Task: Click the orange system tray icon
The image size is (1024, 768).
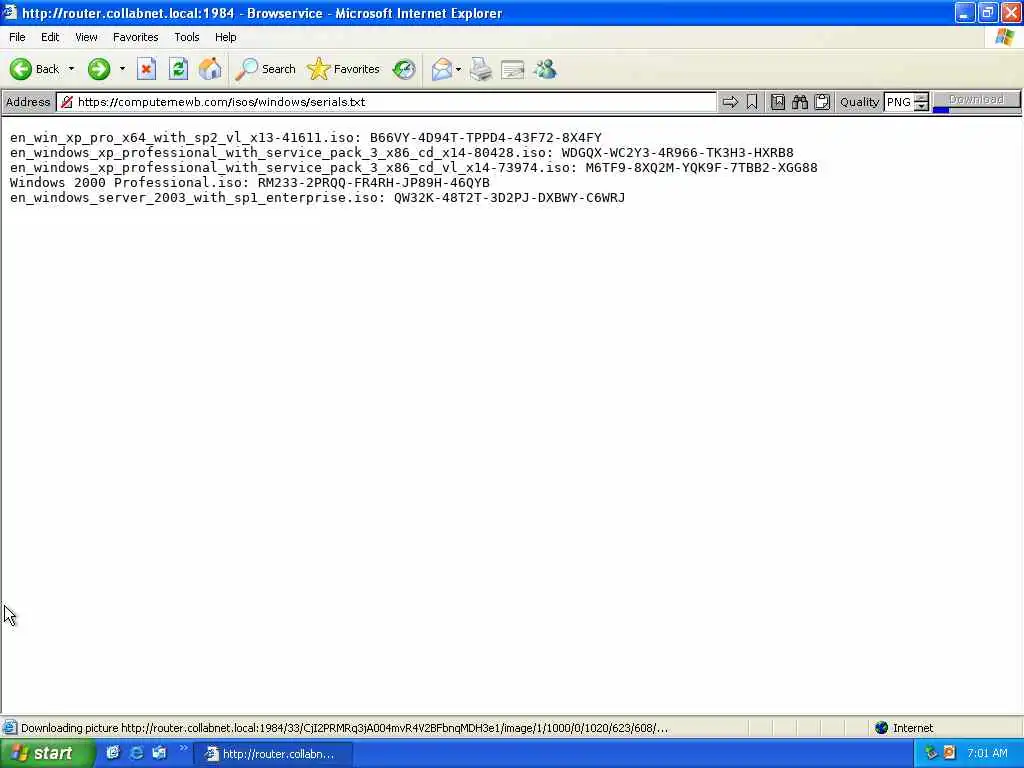Action: click(x=950, y=753)
